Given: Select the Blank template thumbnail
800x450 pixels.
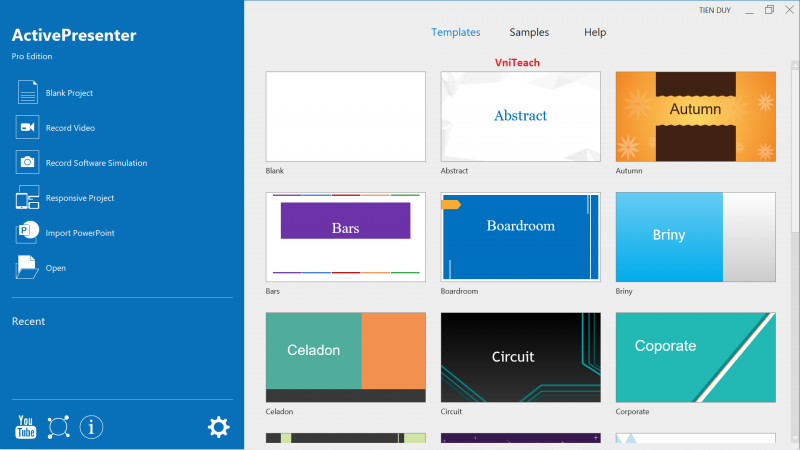Looking at the screenshot, I should pos(346,116).
